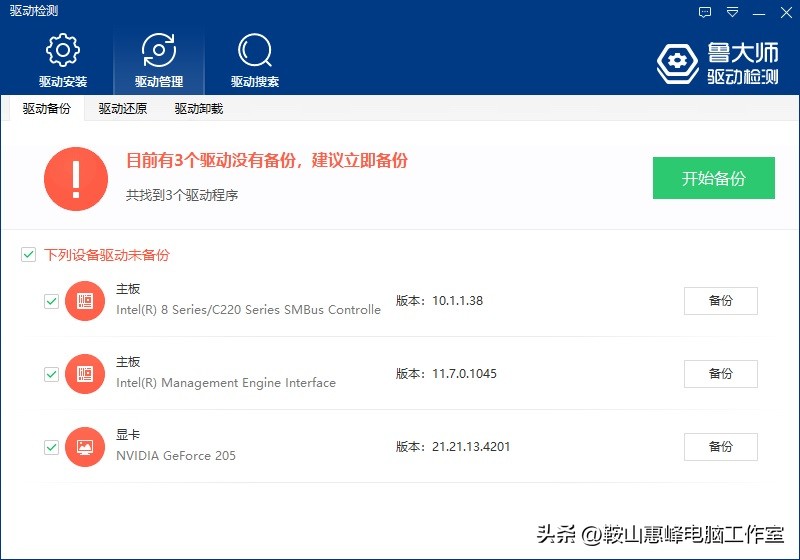Image resolution: width=800 pixels, height=560 pixels.
Task: Open the 驱动搜索 magnifier icon section
Action: tap(255, 60)
